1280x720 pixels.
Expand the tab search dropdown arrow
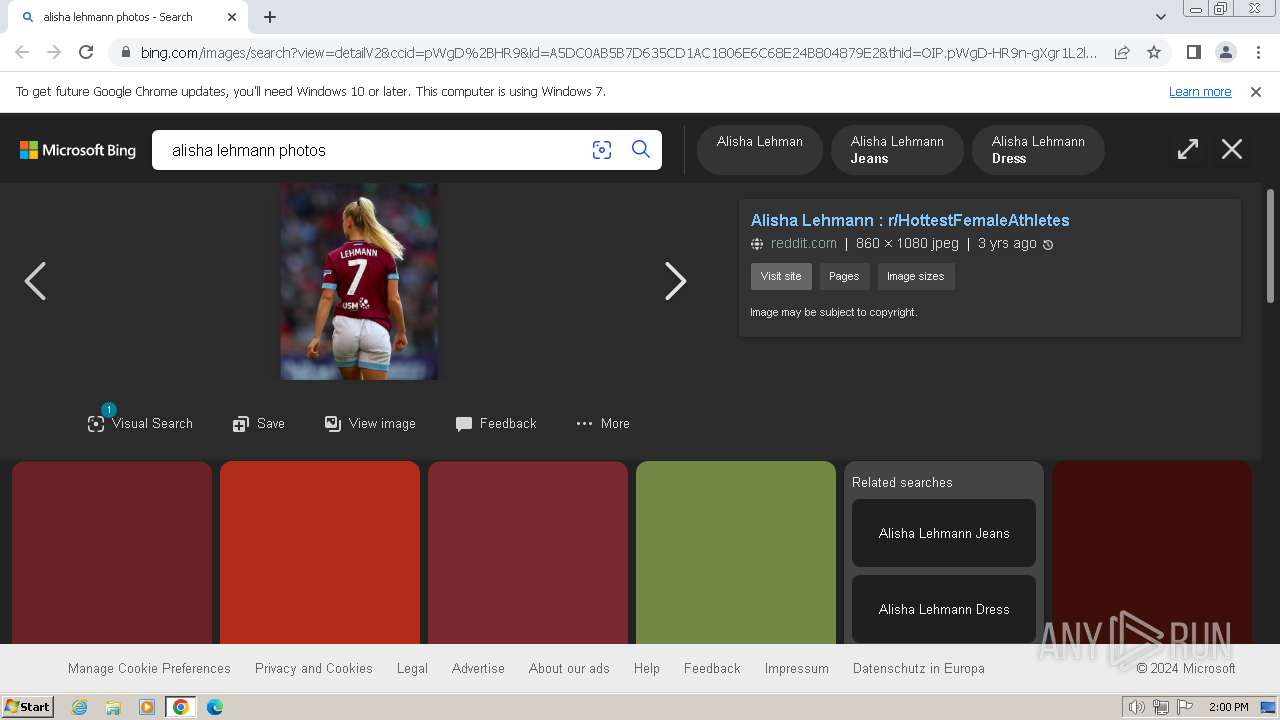(x=1160, y=17)
